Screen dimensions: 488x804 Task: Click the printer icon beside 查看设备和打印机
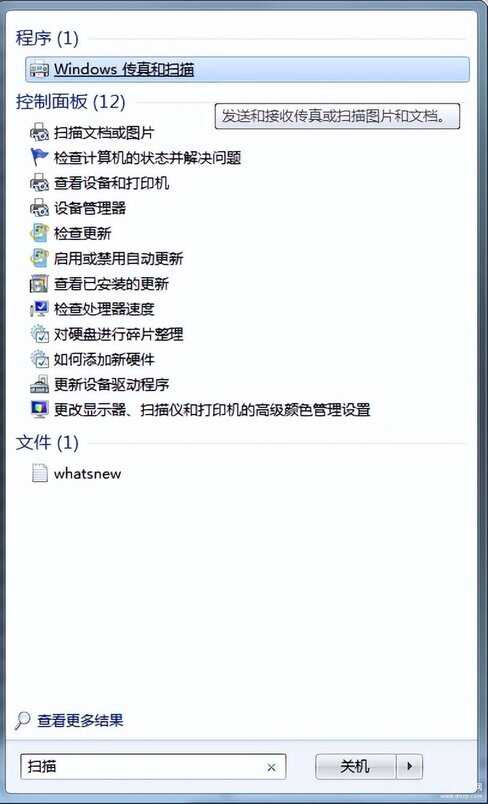(x=39, y=183)
